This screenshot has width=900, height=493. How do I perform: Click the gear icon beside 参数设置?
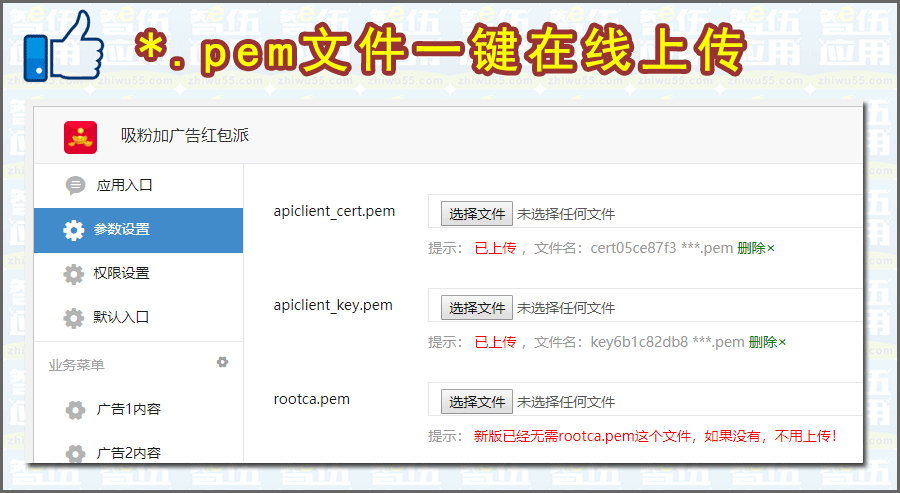tap(73, 230)
